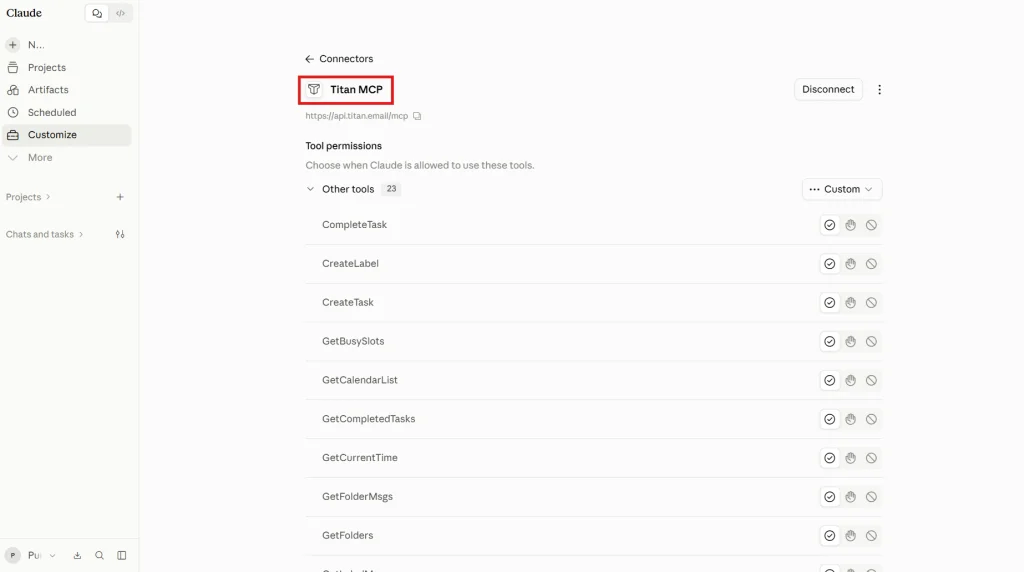Set GetCurrentTime to always allow
This screenshot has width=1024, height=572.
pos(829,458)
